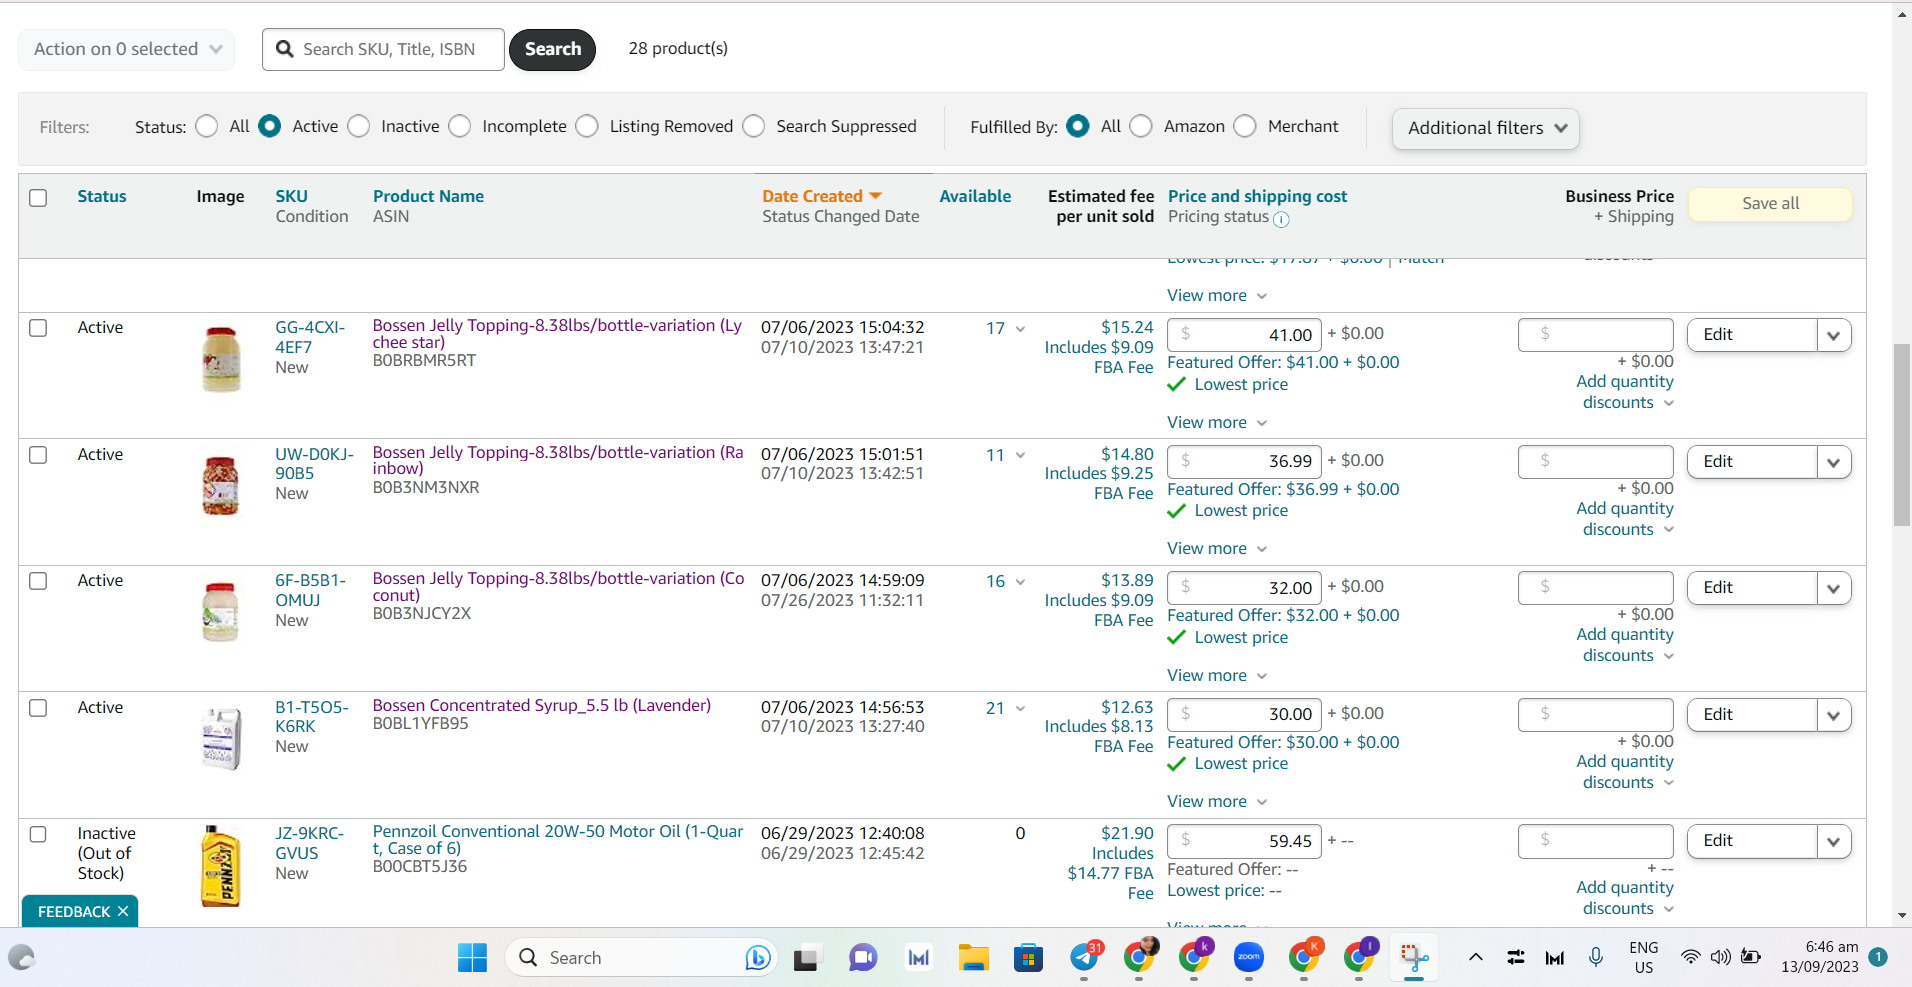Open Edit dropdown arrow for Lychee star row
The width and height of the screenshot is (1912, 987).
1834,335
